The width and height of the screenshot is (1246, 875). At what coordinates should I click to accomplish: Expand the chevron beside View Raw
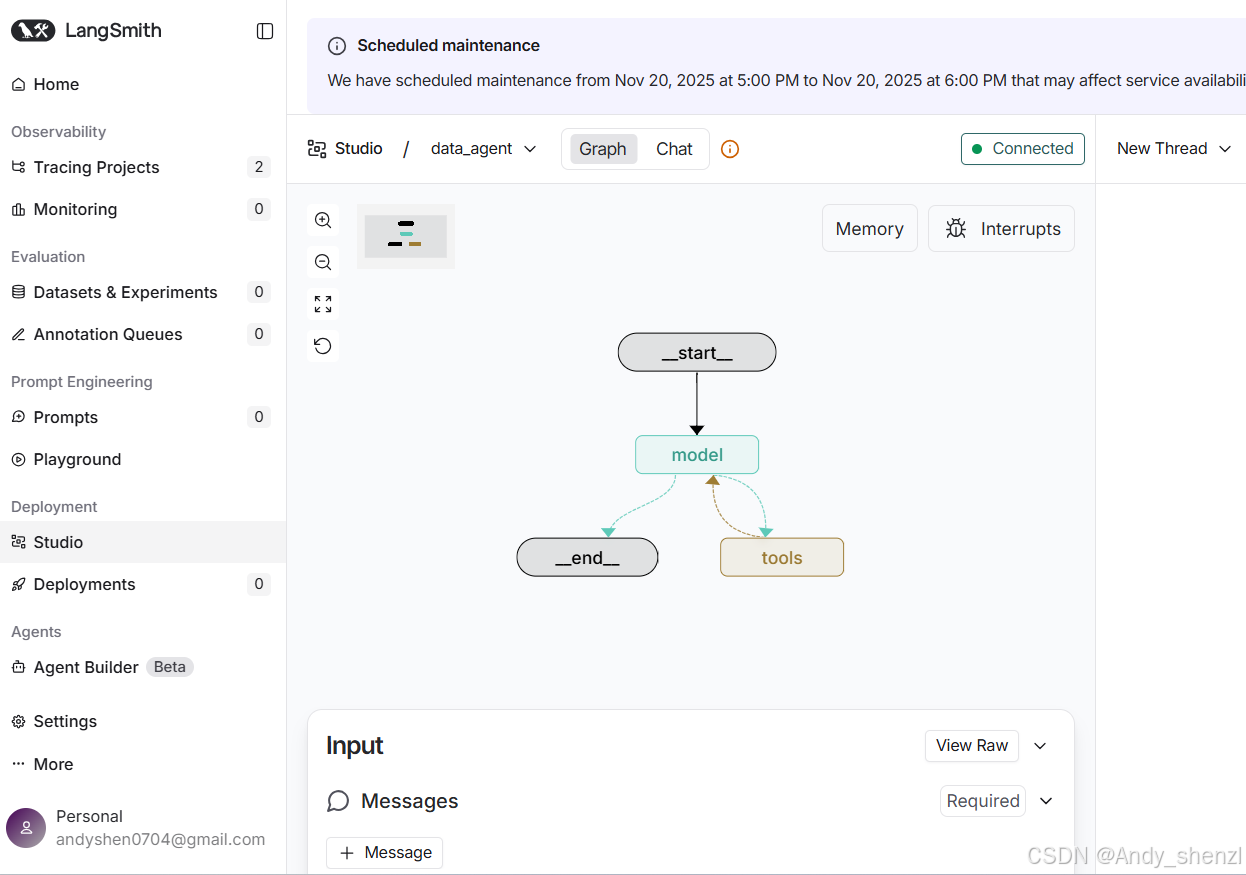point(1040,746)
